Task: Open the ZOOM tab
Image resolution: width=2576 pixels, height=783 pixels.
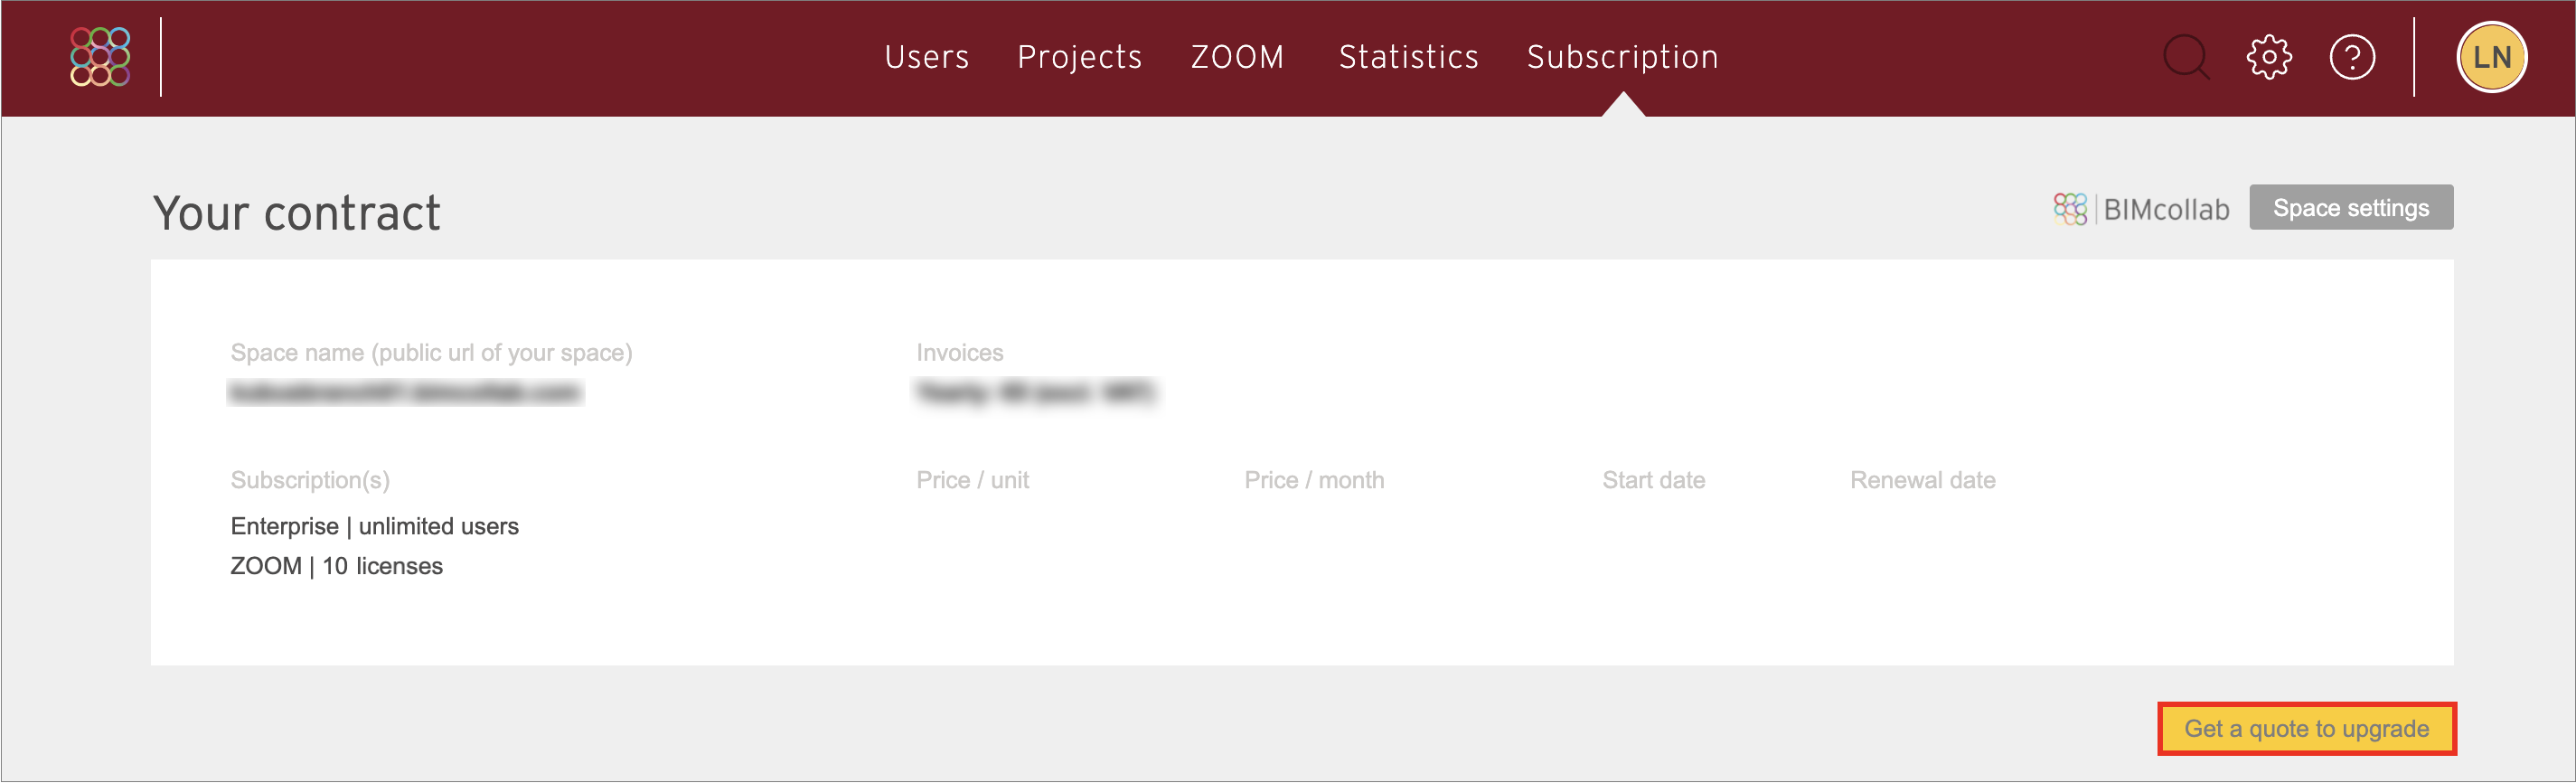Action: pos(1237,57)
